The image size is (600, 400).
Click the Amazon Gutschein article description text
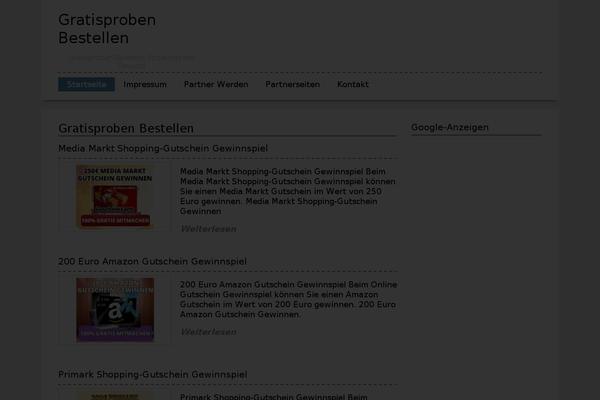click(289, 299)
